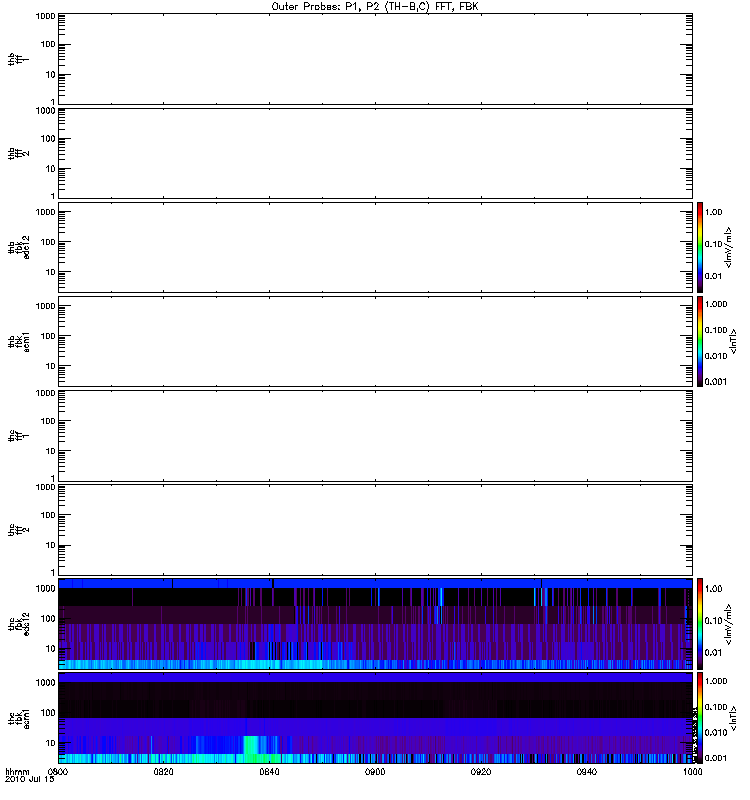Click the blue top band of thc fbk scm1 spectrogram
750x800 pixels.
[x=375, y=678]
